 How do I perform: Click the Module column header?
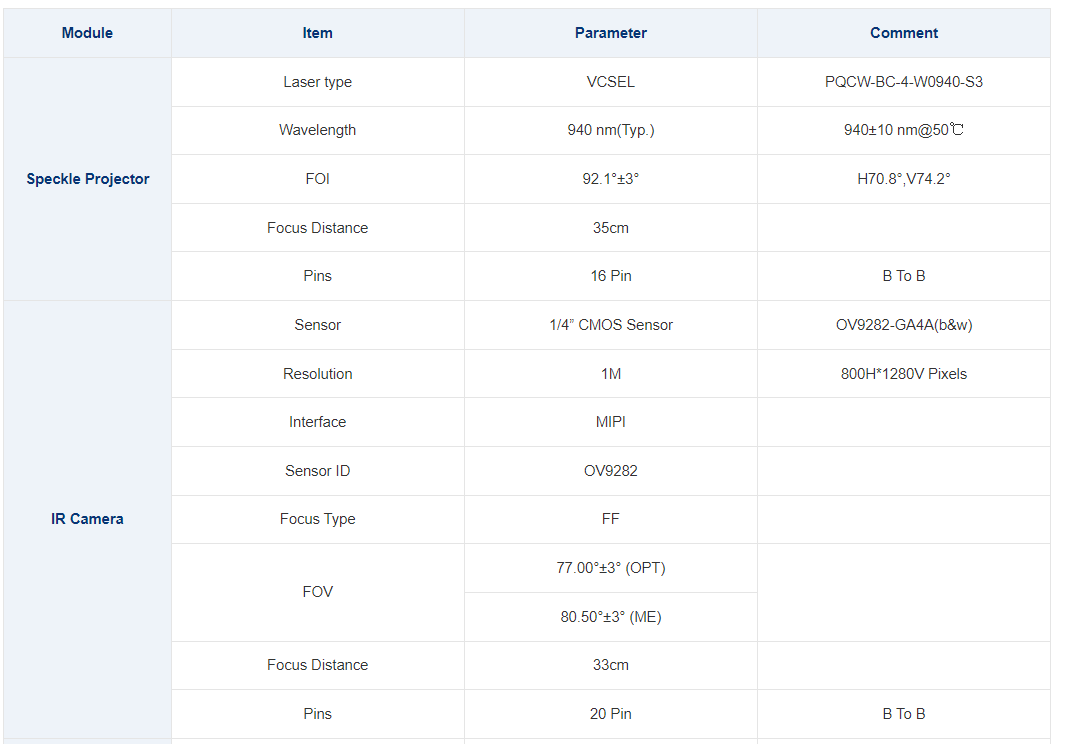(x=87, y=33)
